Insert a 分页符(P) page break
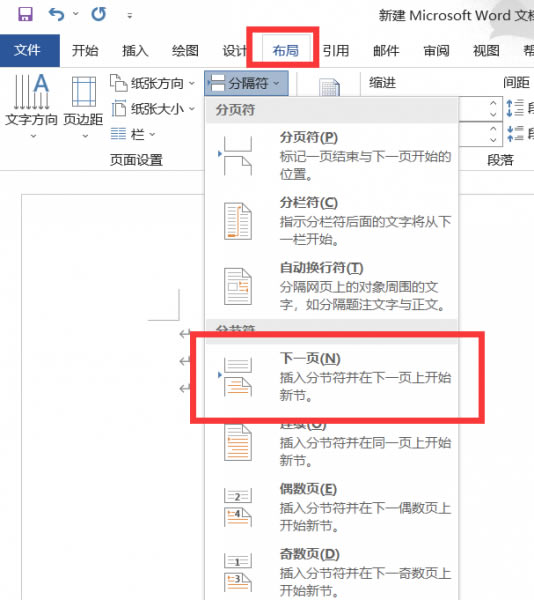534x600 pixels. 331,156
